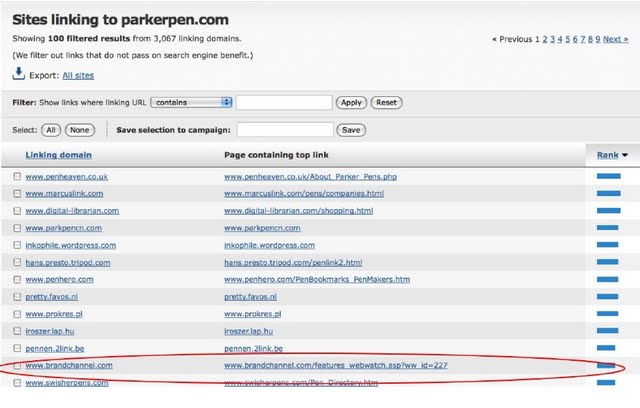Click the rank bar for www.penheaven.co.uk
Screen dimensions: 640x408
click(x=609, y=176)
